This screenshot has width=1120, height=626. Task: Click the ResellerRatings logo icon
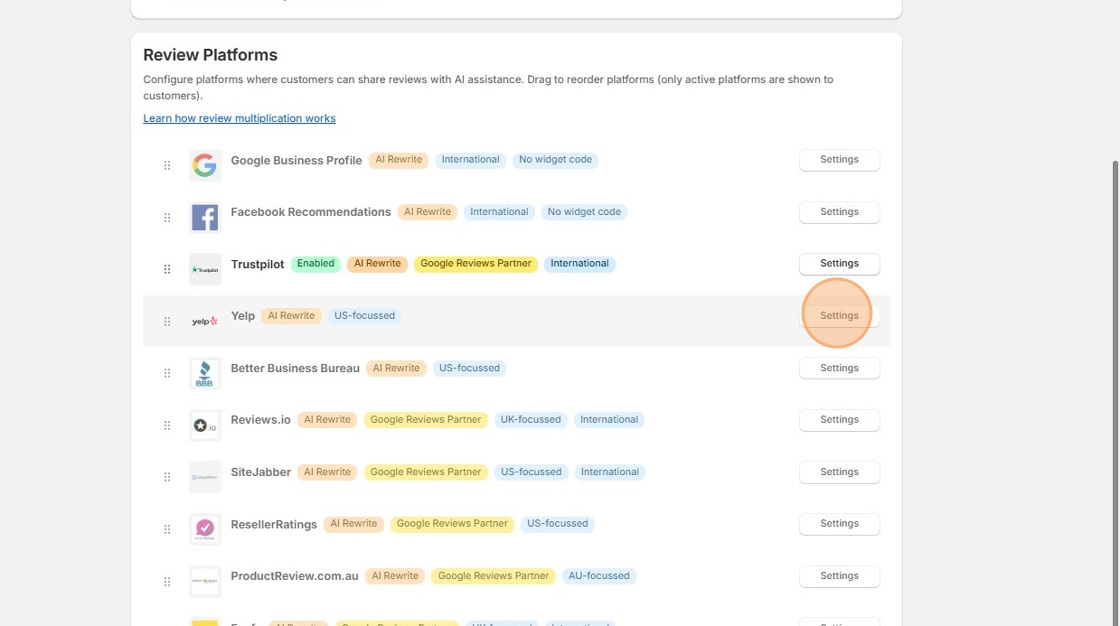[205, 529]
